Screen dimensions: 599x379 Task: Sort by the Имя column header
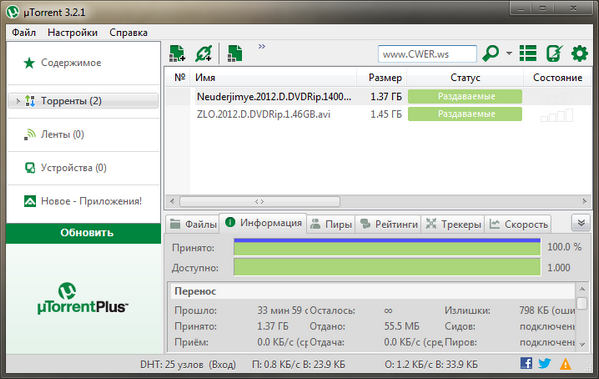click(x=274, y=78)
